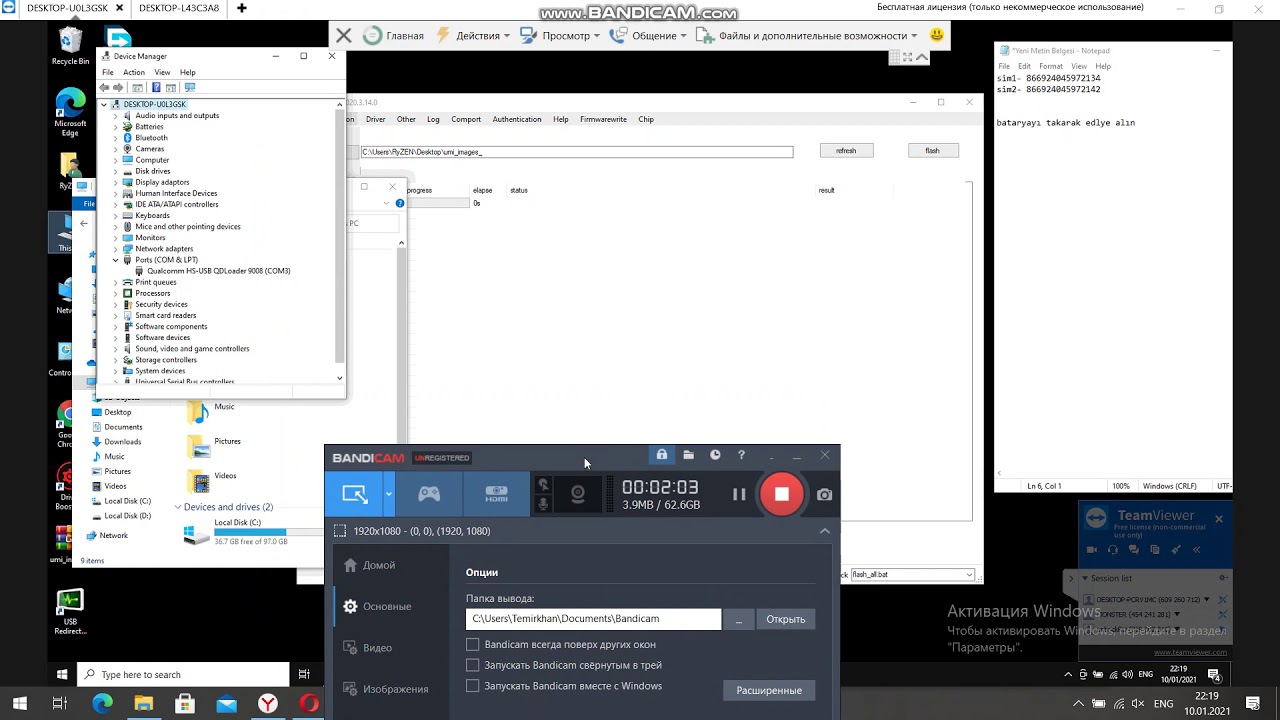1280x720 pixels.
Task: Stop the Bandicam recording
Action: pos(781,494)
